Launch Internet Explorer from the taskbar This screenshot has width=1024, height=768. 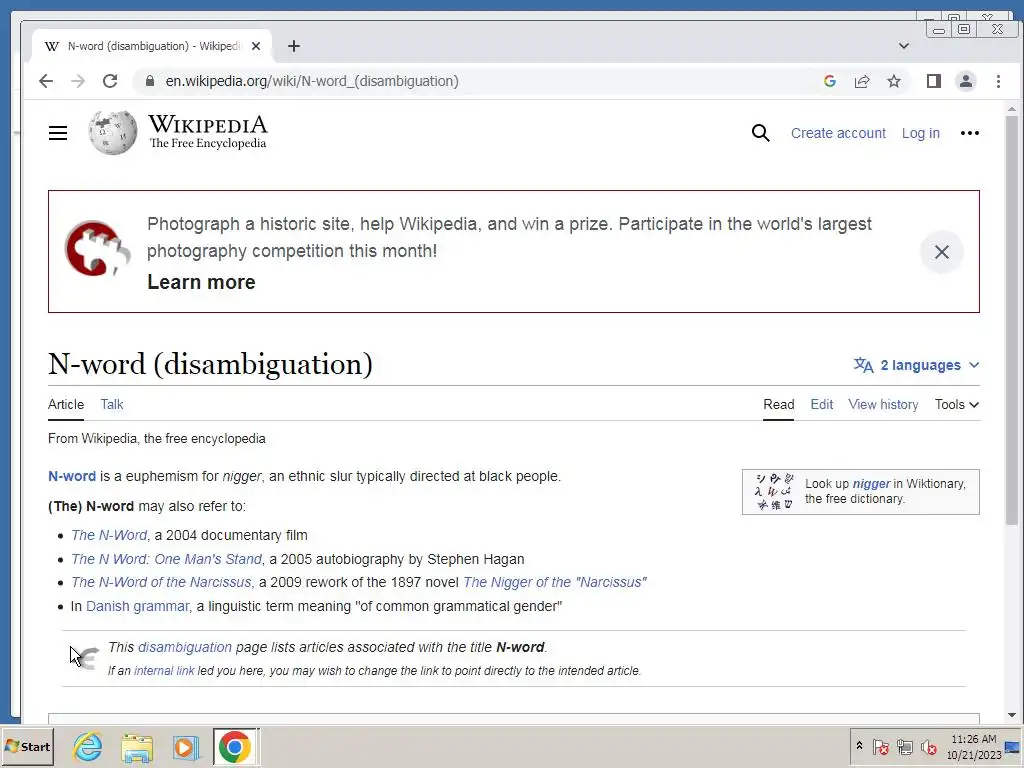[88, 747]
